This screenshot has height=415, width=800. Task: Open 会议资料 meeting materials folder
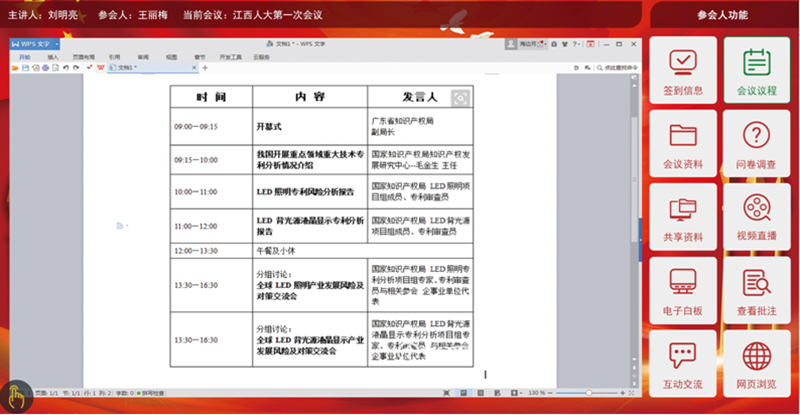pyautogui.click(x=683, y=145)
